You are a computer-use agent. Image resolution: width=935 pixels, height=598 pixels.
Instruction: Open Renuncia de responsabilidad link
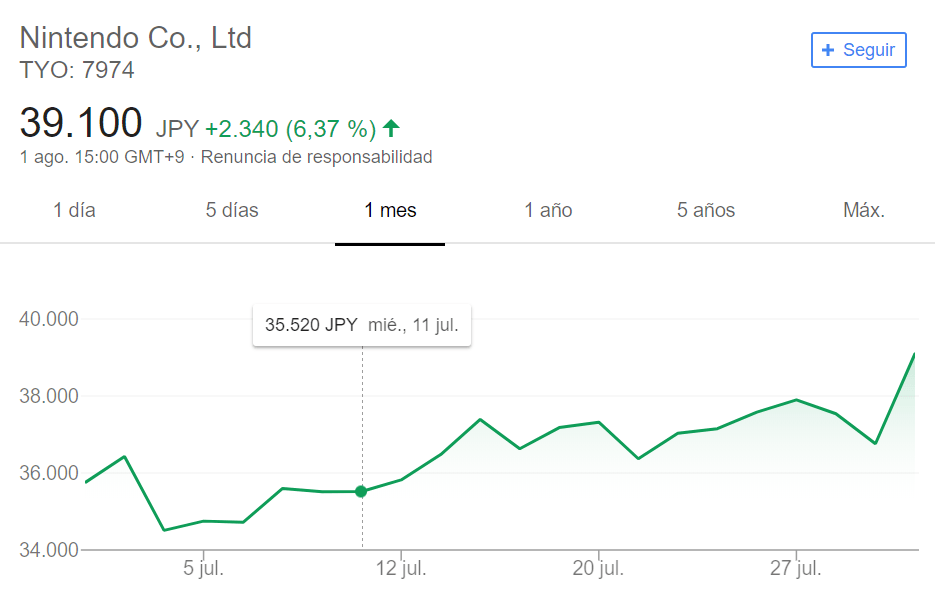tap(317, 157)
